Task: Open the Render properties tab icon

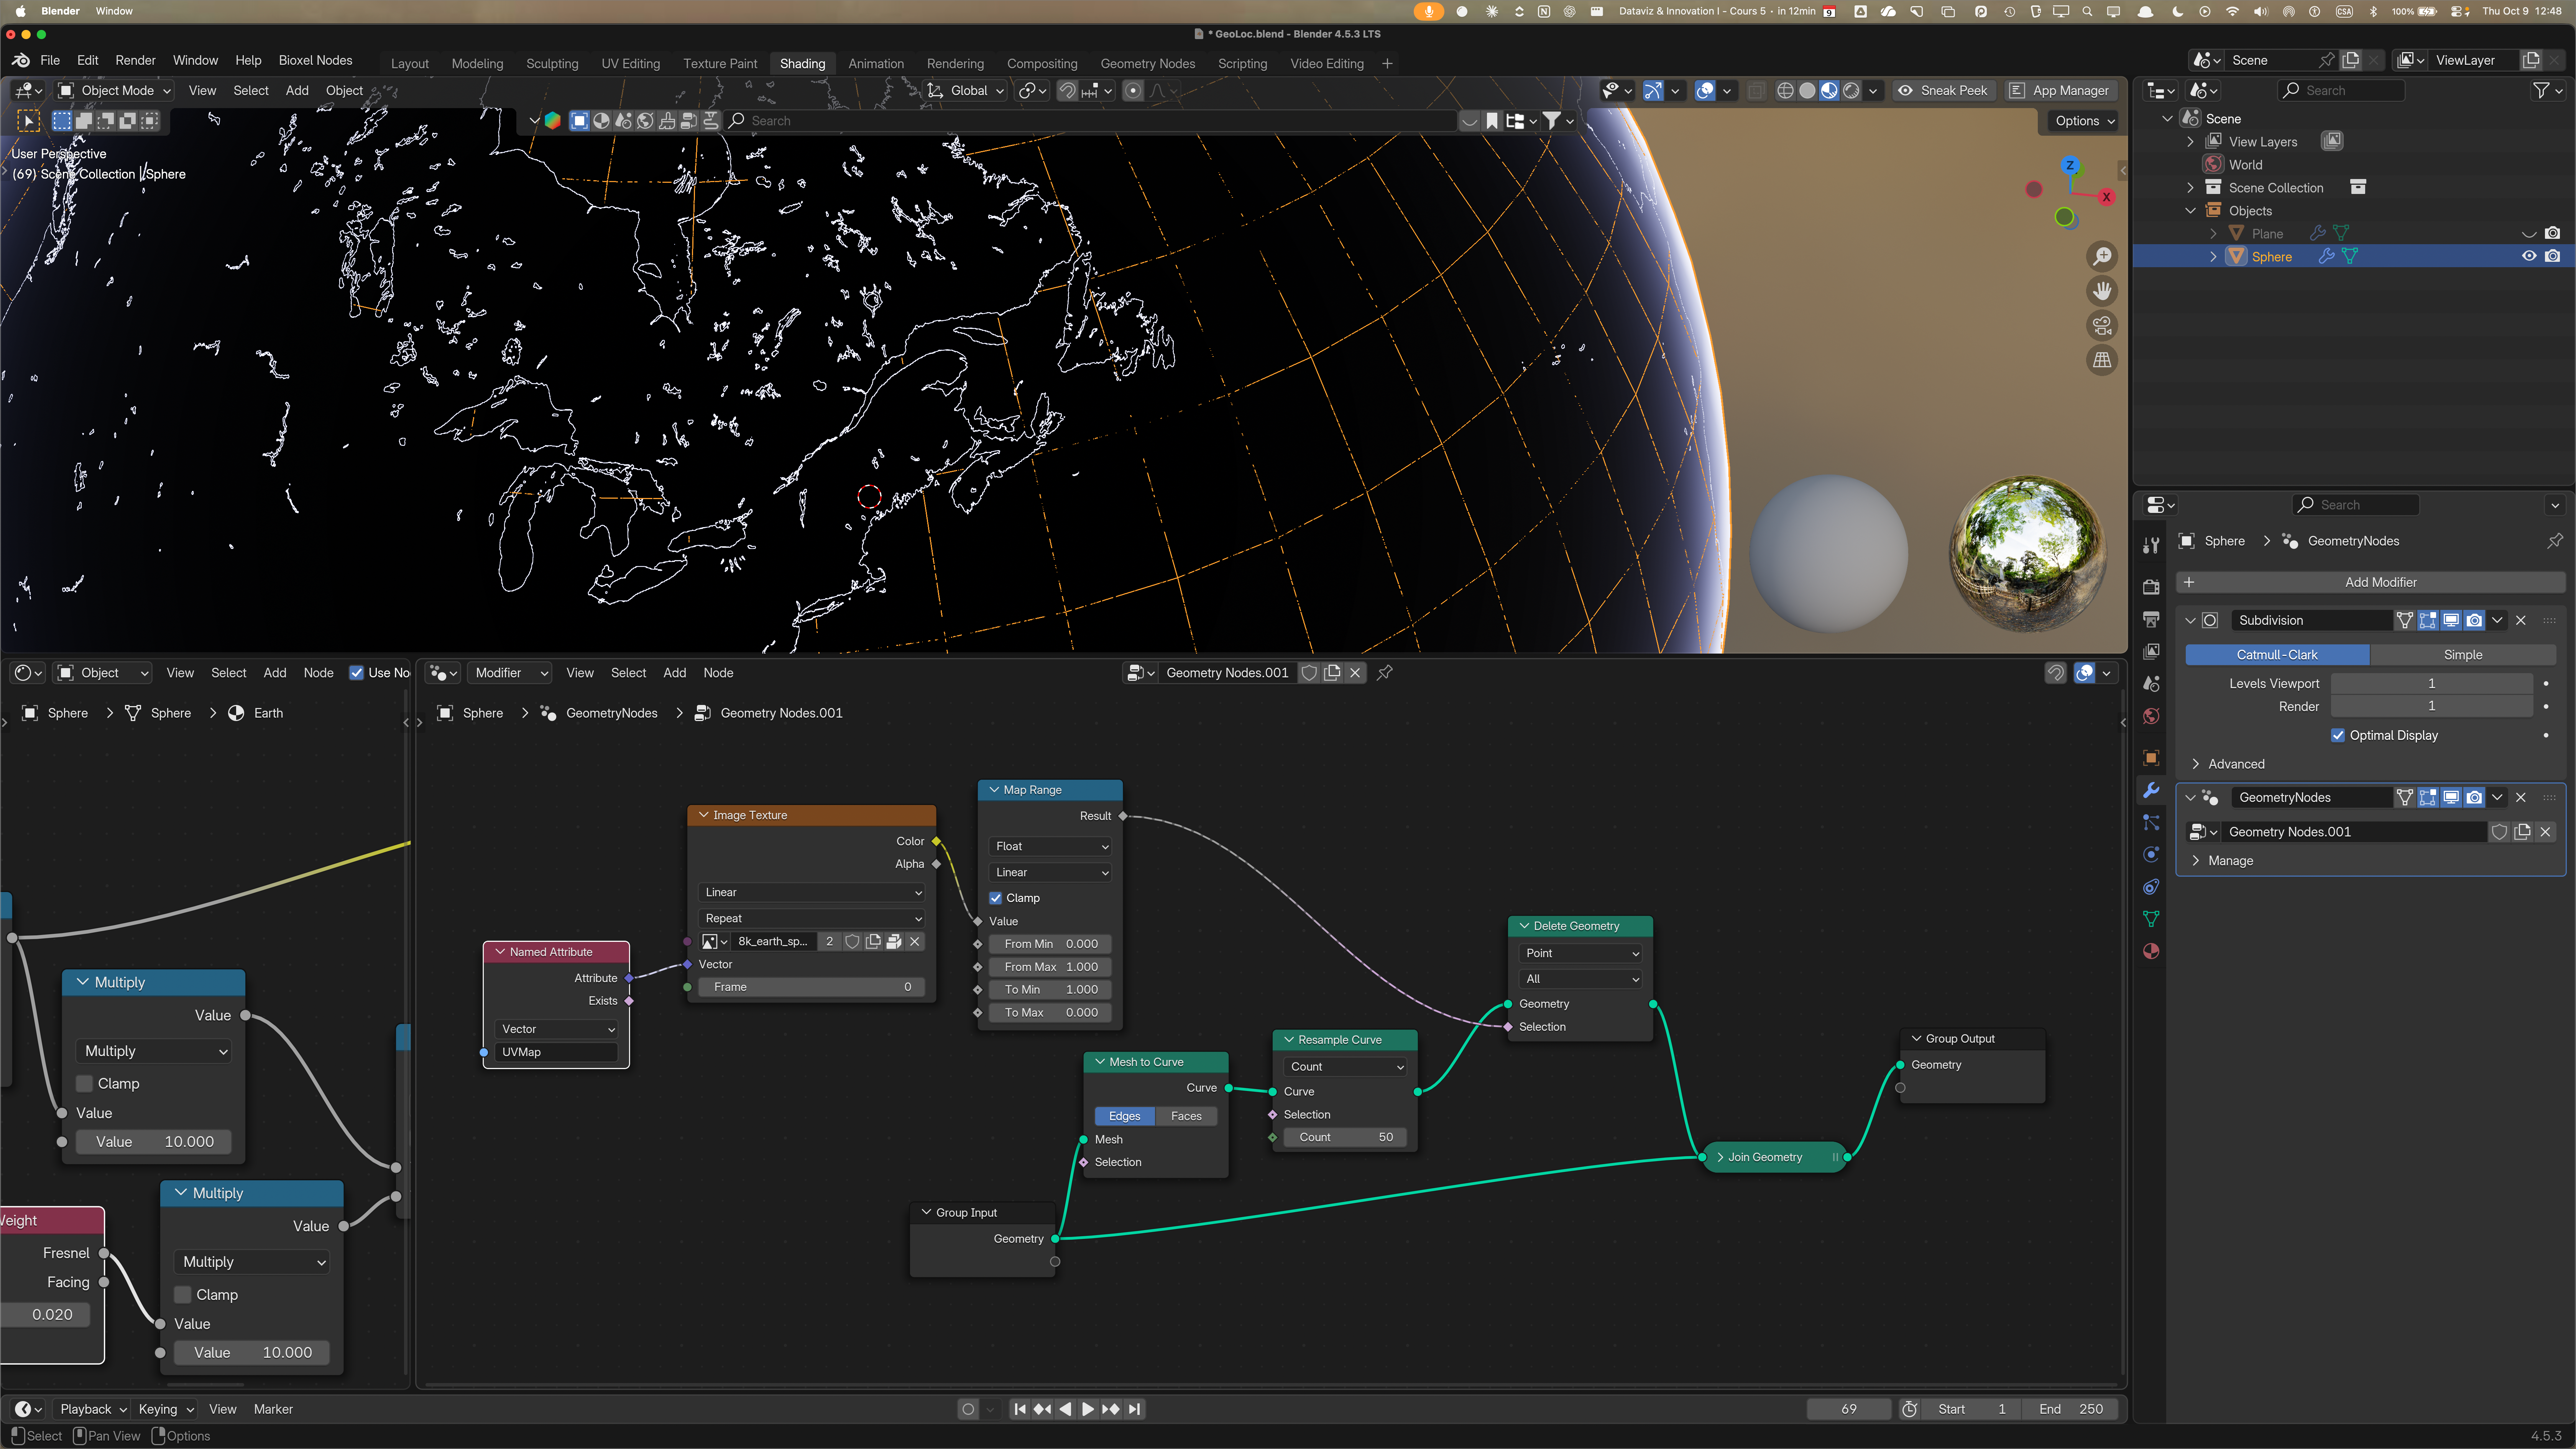Action: pos(2151,587)
